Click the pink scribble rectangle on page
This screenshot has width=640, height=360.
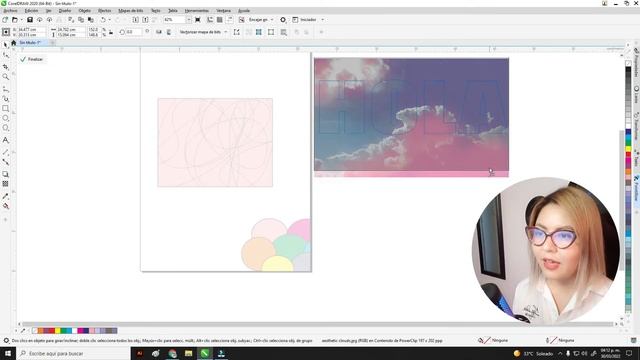[215, 142]
